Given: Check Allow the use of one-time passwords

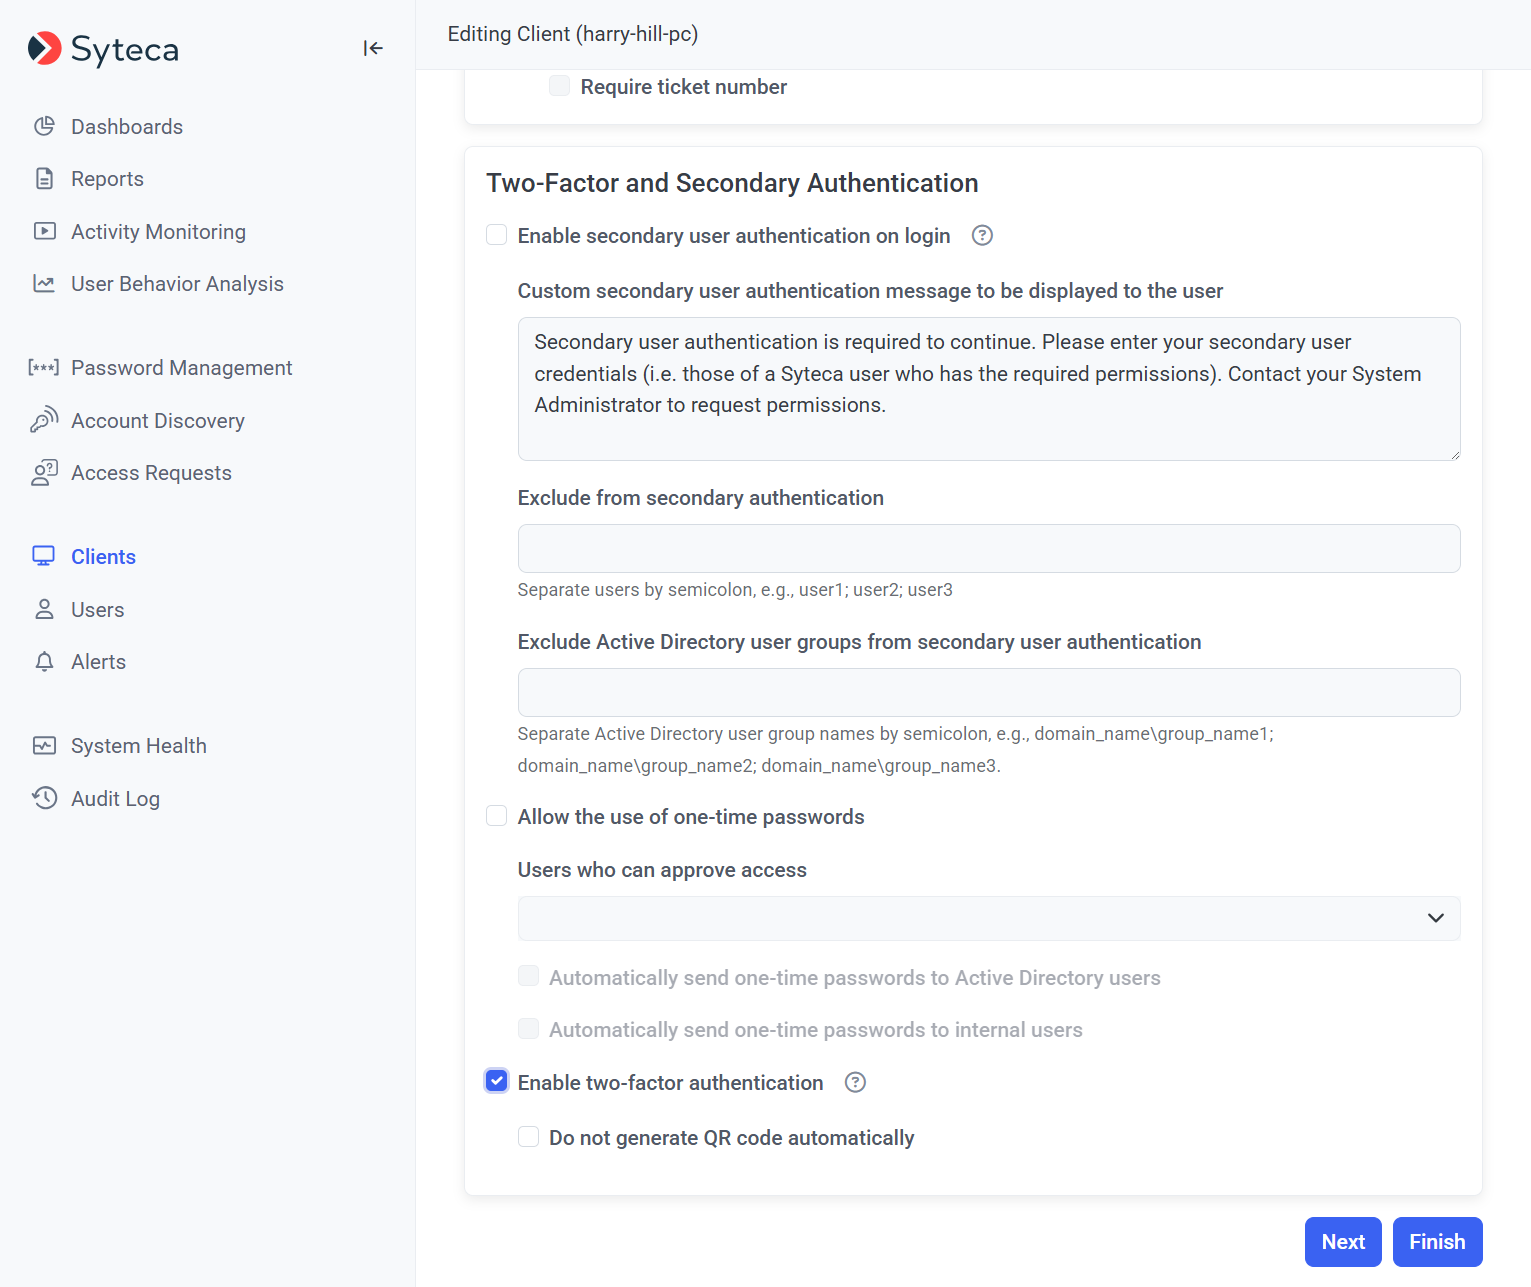Looking at the screenshot, I should point(497,817).
